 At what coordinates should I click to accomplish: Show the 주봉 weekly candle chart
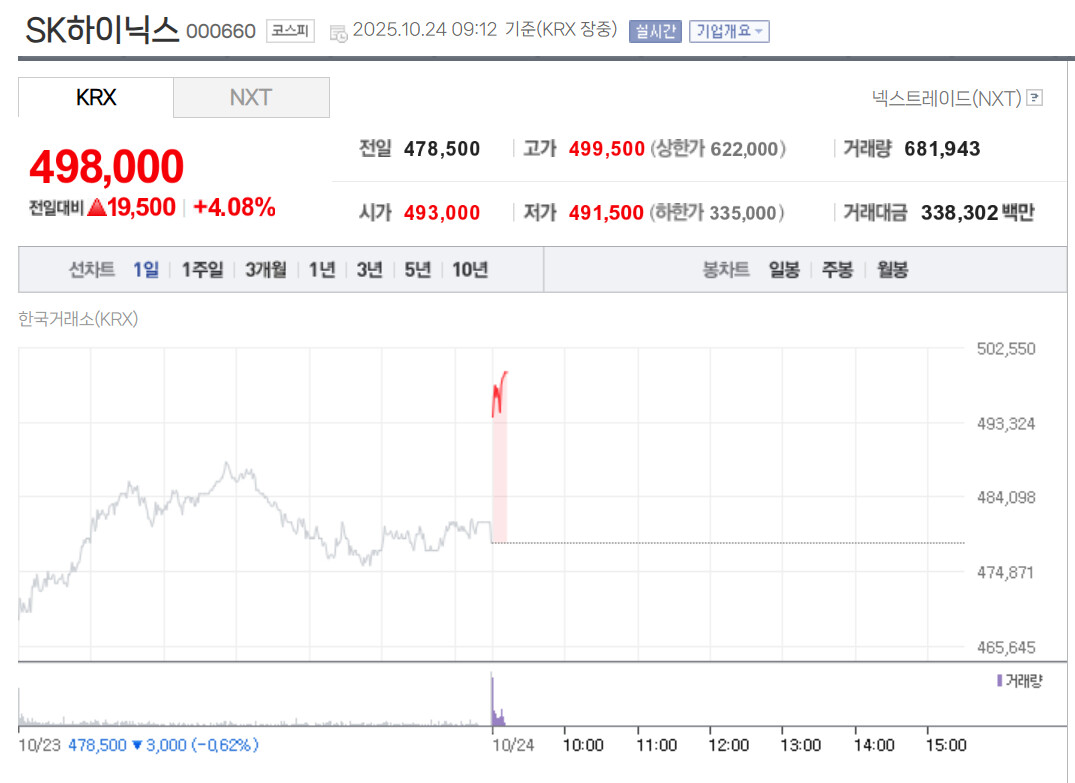pos(837,269)
